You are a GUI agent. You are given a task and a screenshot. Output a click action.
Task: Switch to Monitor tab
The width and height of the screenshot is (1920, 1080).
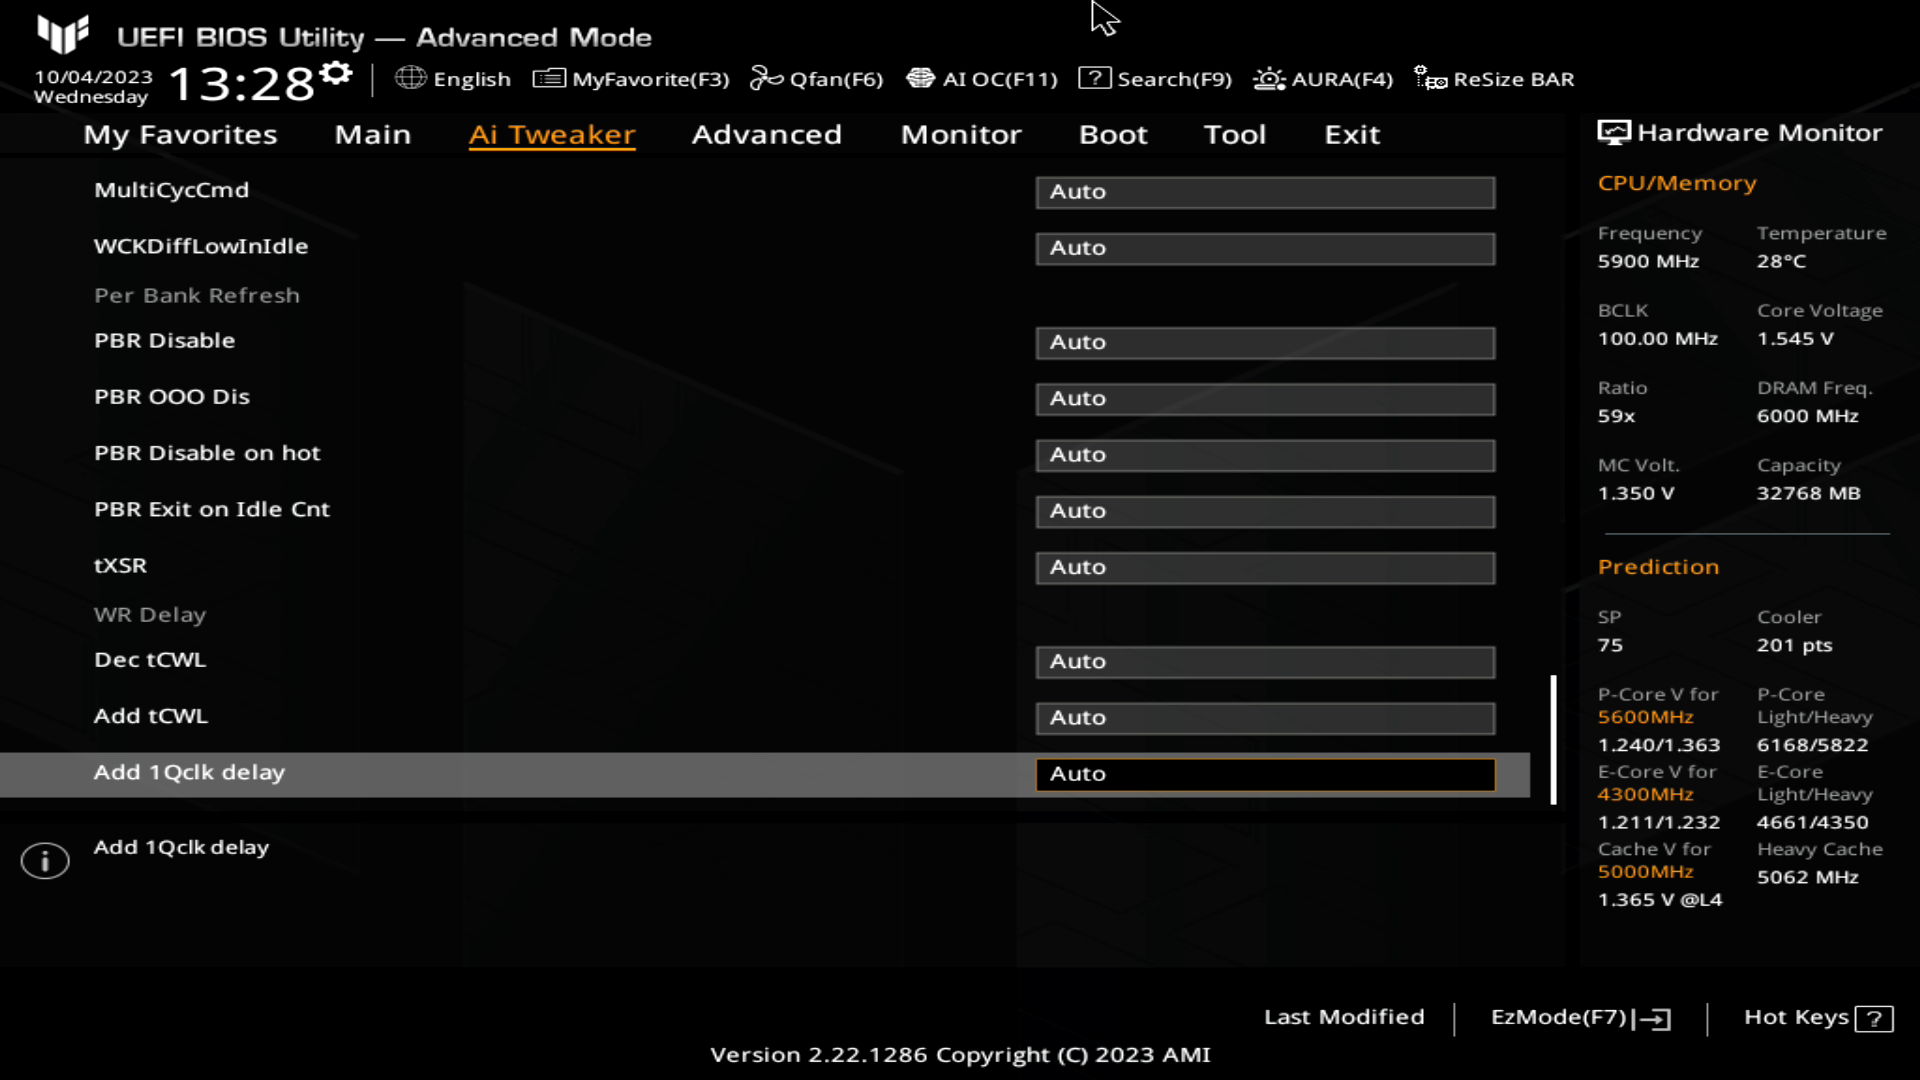[961, 134]
